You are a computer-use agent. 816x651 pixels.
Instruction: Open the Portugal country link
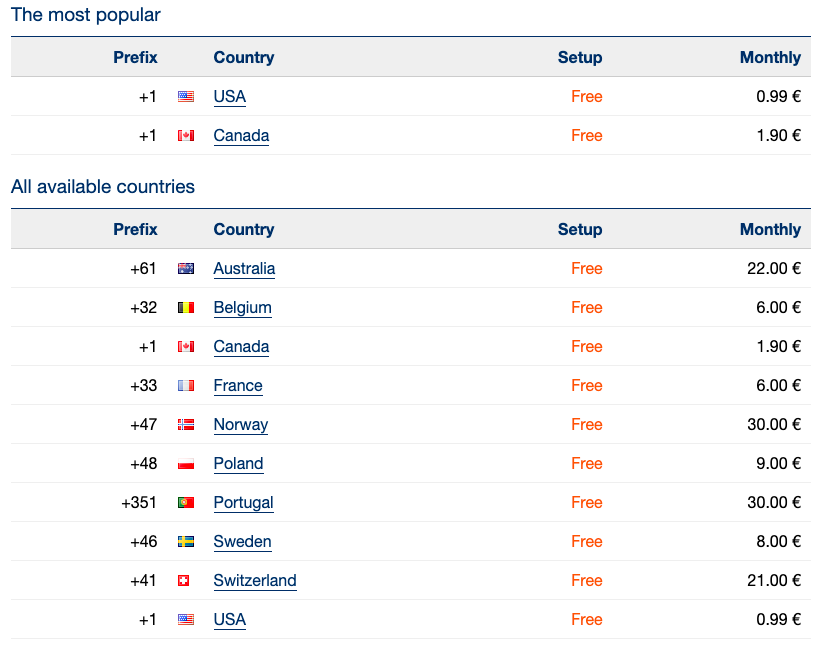pos(244,503)
